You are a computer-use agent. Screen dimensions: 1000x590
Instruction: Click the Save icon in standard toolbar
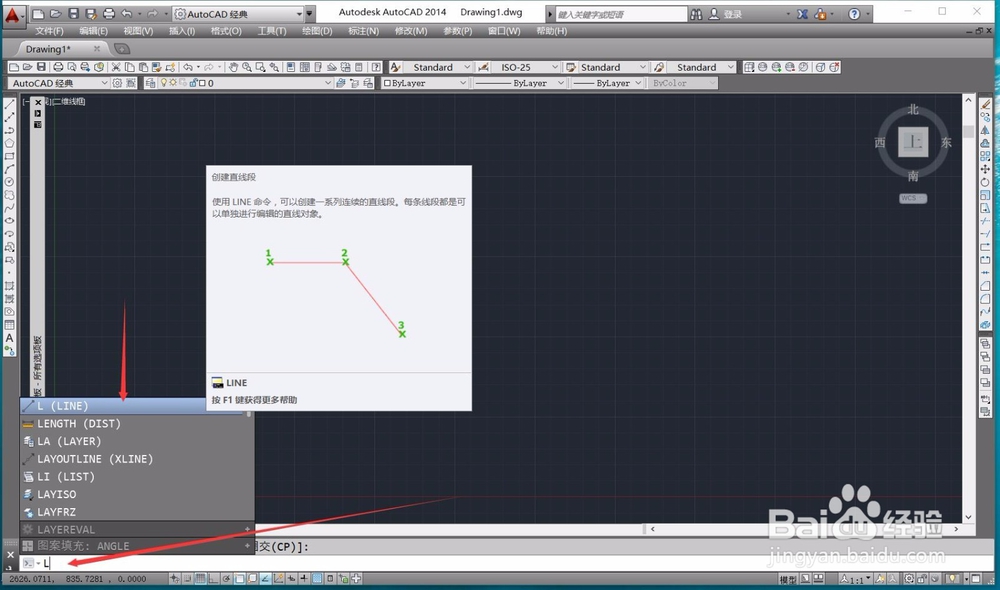(x=41, y=67)
